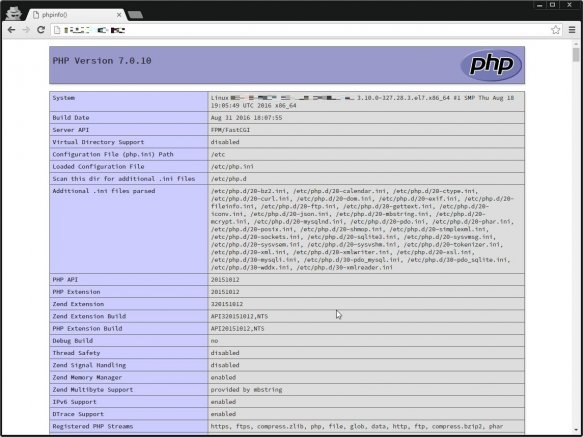This screenshot has width=583, height=437.
Task: Close the browser window
Action: [x=569, y=5]
